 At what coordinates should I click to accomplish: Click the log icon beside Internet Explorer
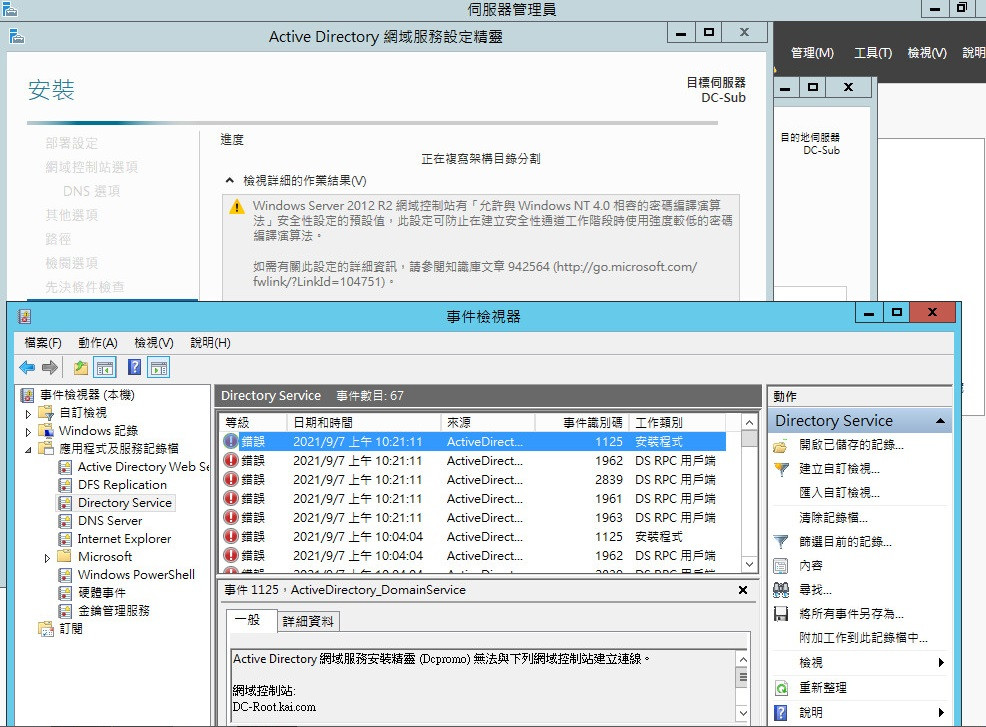tap(65, 539)
